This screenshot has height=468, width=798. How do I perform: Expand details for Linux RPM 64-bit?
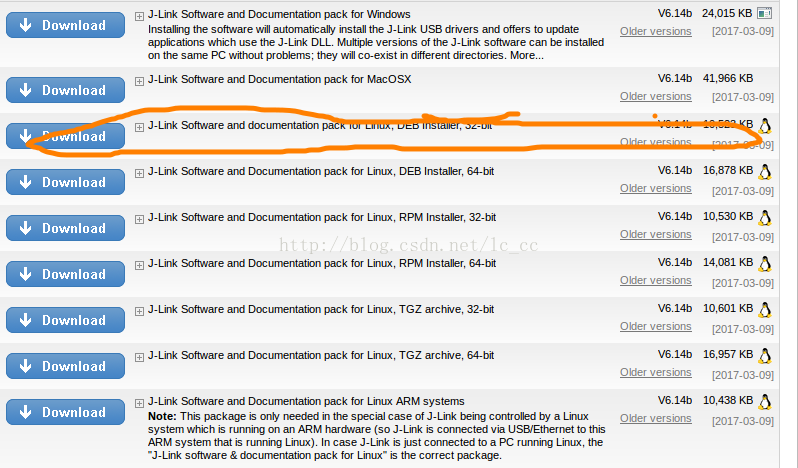[x=139, y=265]
